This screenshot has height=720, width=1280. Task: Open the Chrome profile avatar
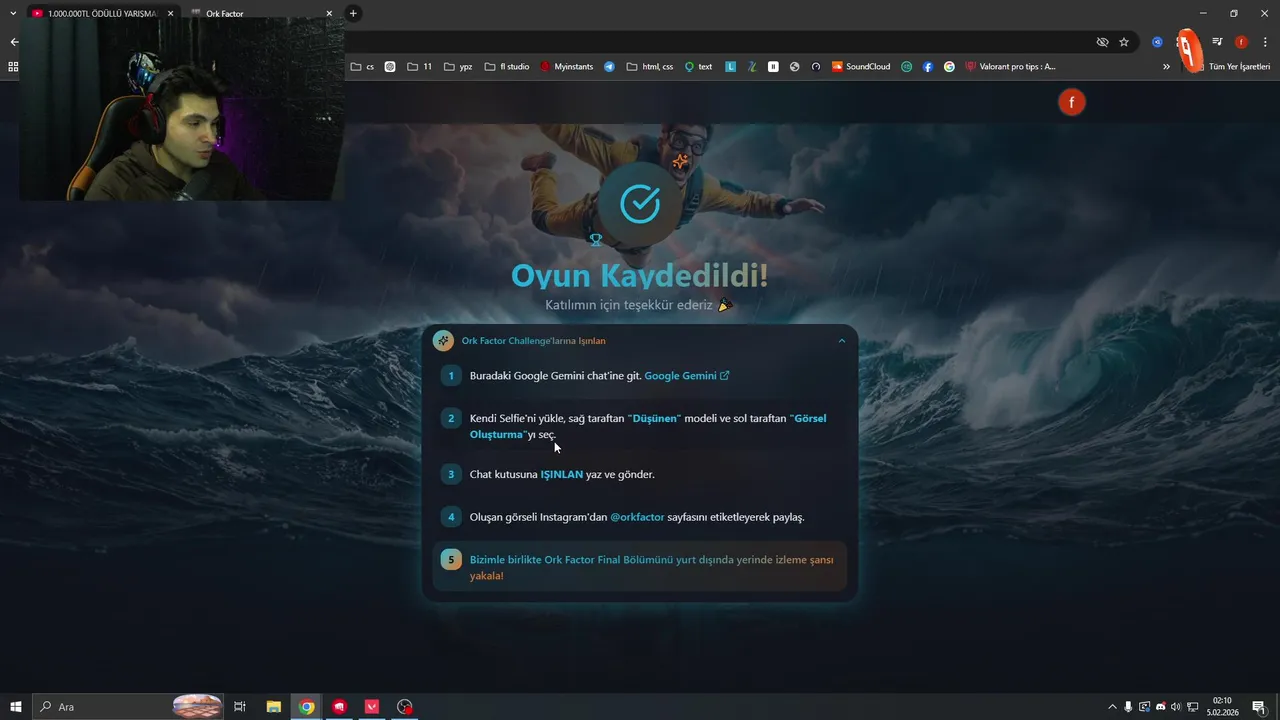(x=1241, y=42)
